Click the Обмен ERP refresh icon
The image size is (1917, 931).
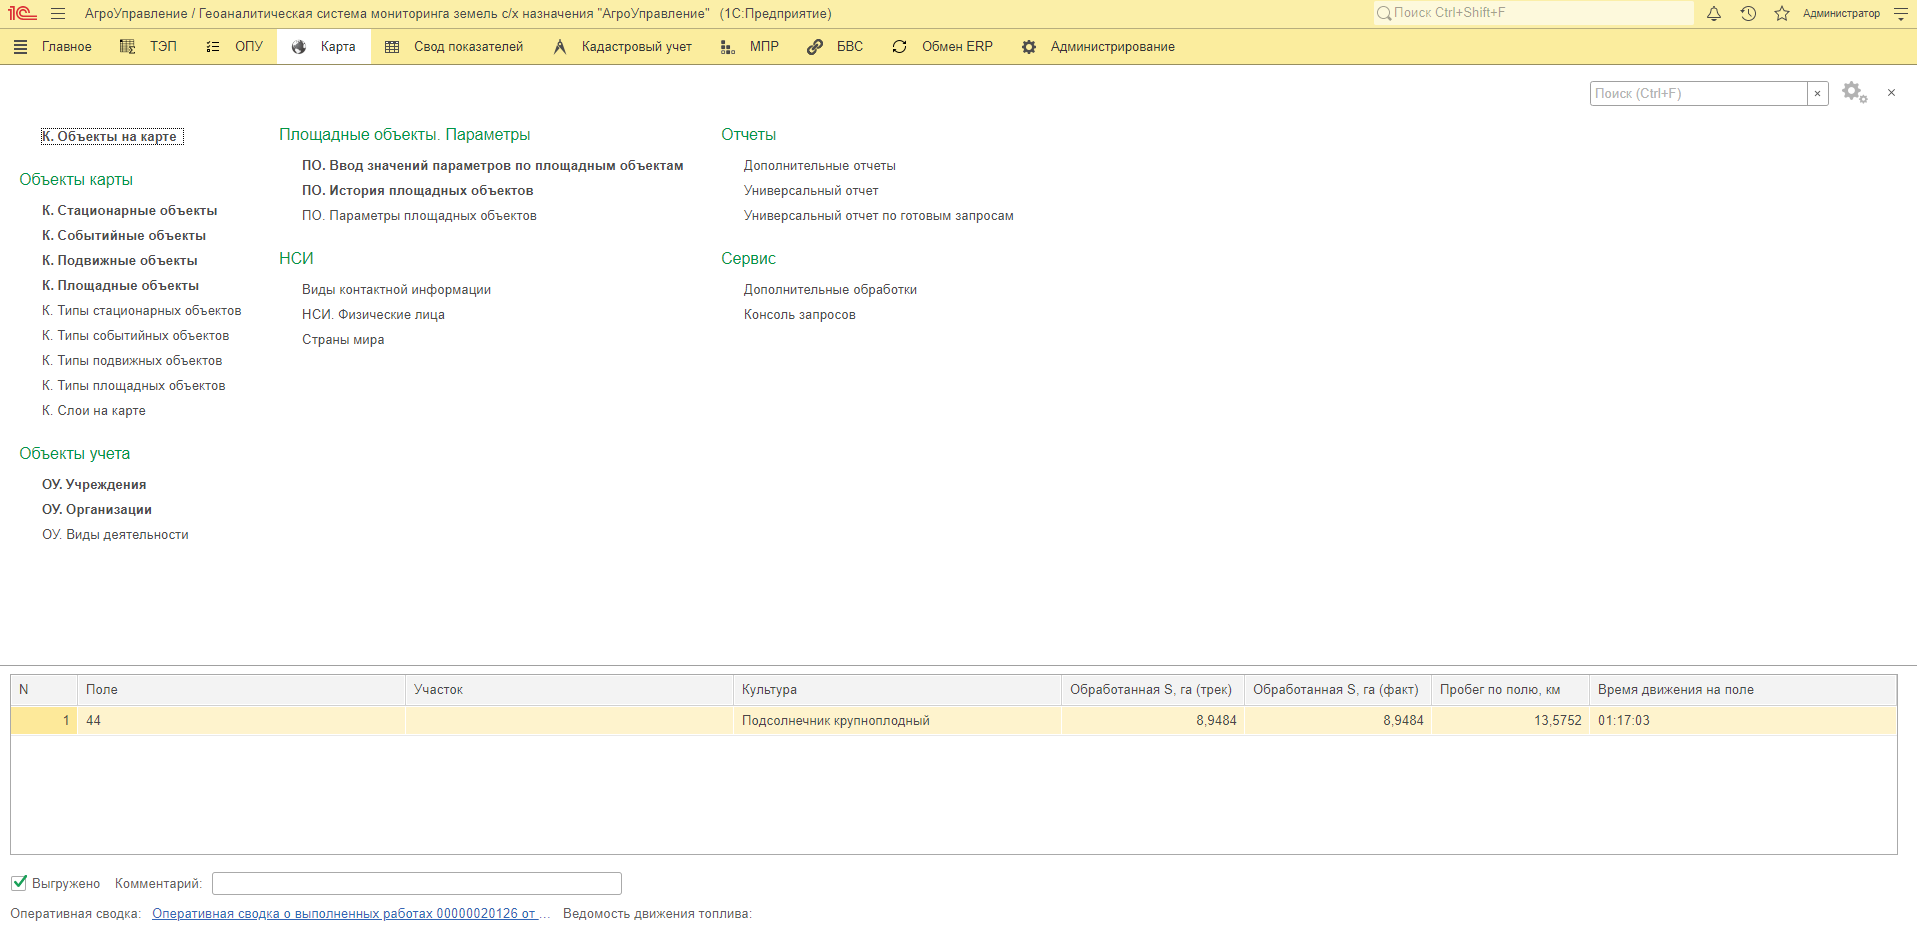pyautogui.click(x=900, y=47)
